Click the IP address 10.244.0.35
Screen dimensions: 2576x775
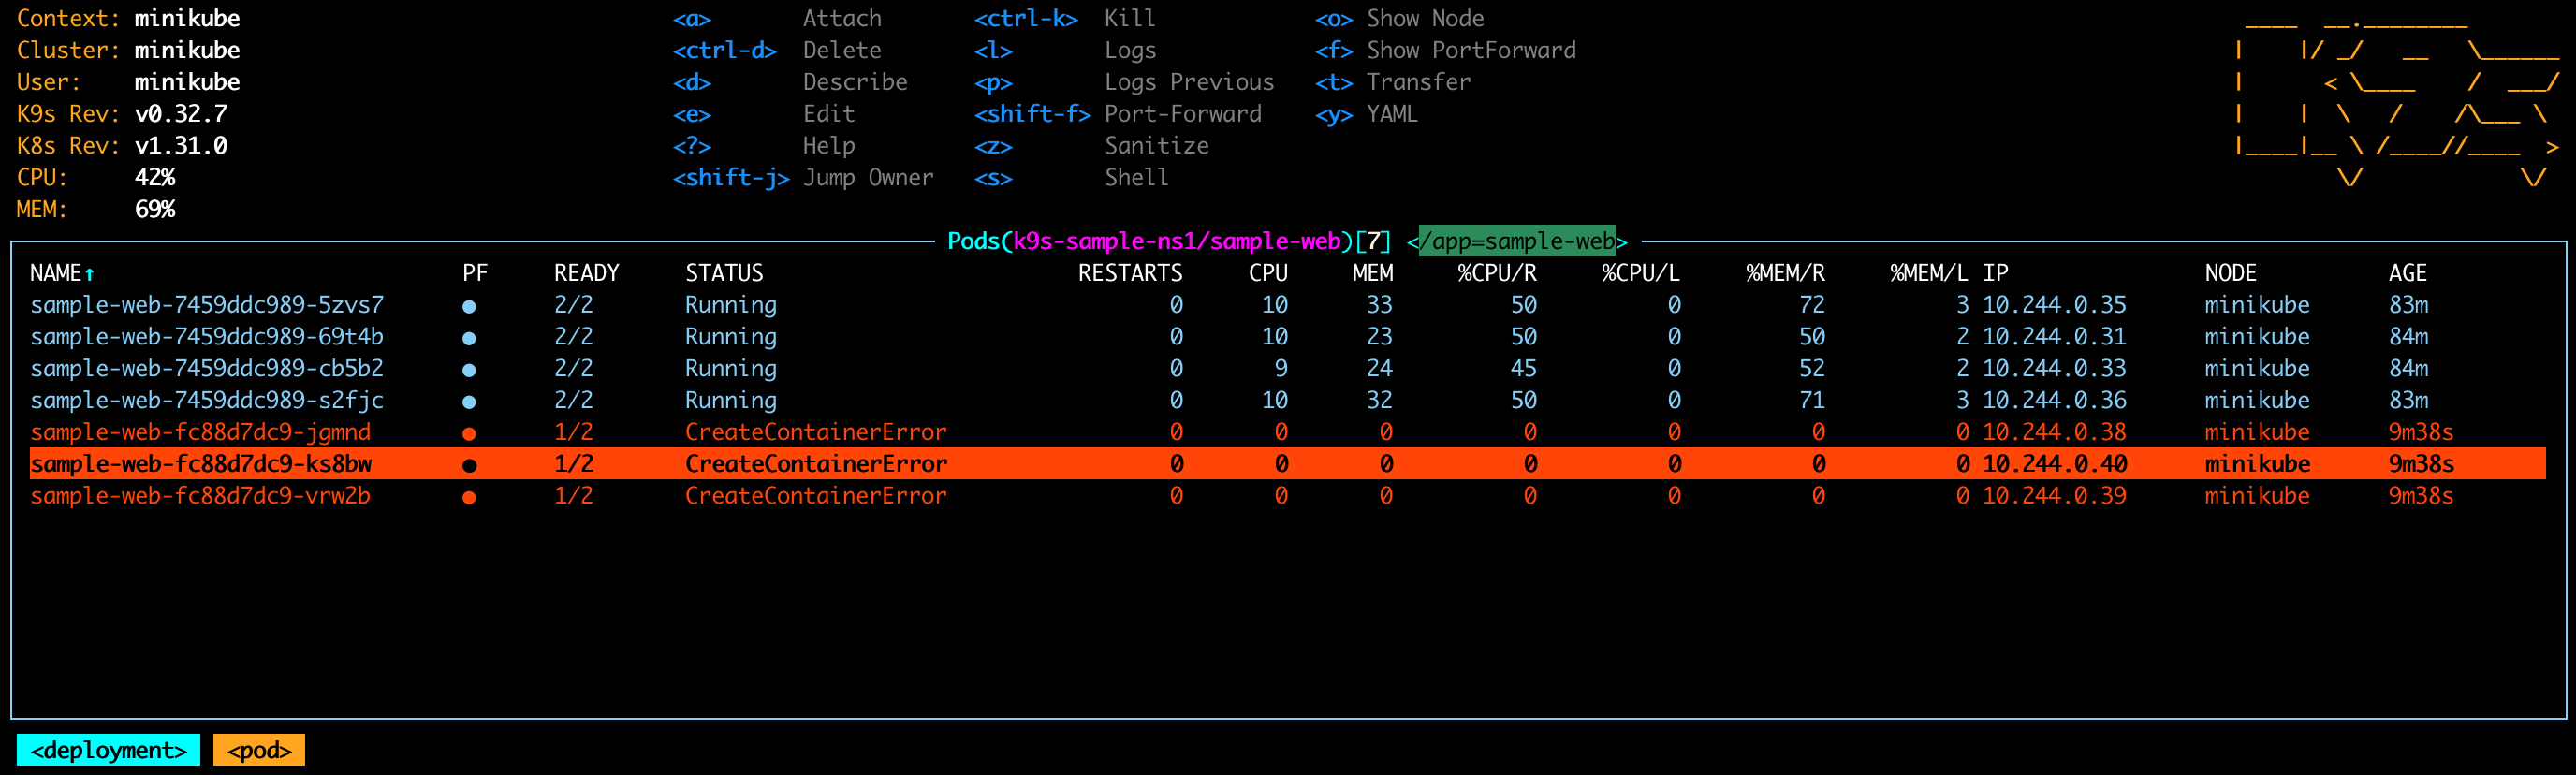point(2054,305)
